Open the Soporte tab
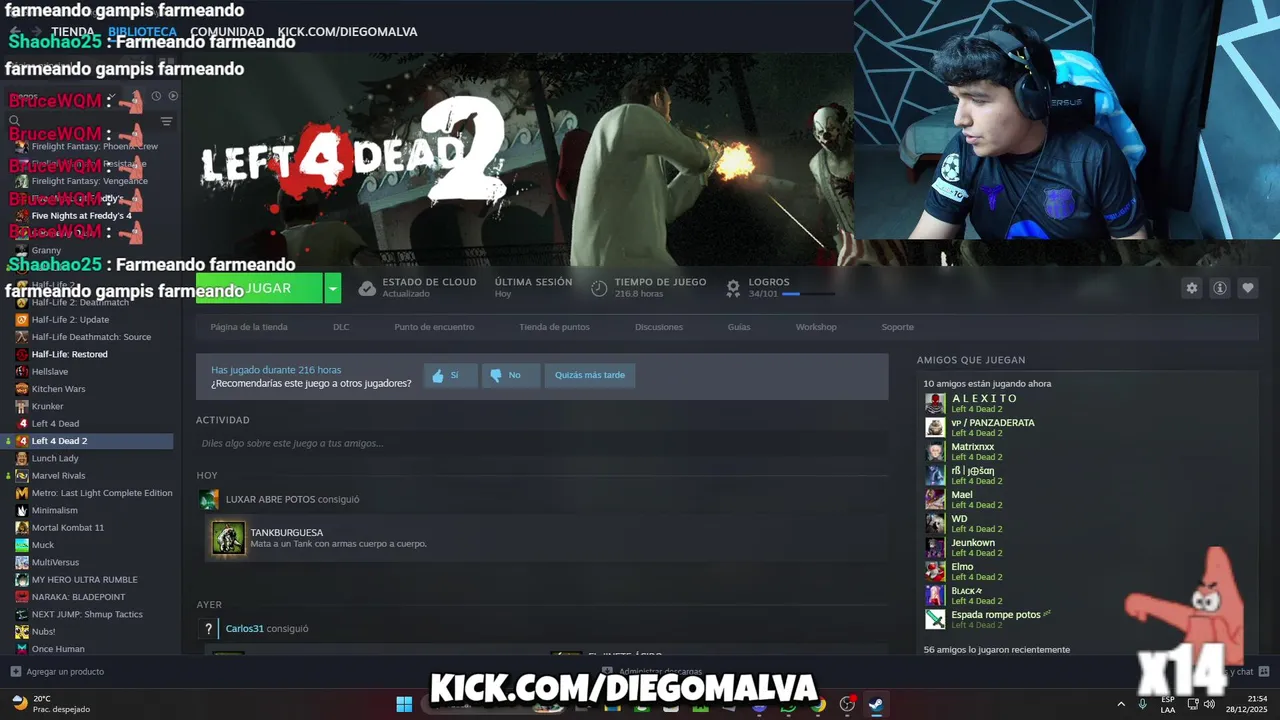The image size is (1280, 720). pyautogui.click(x=897, y=327)
